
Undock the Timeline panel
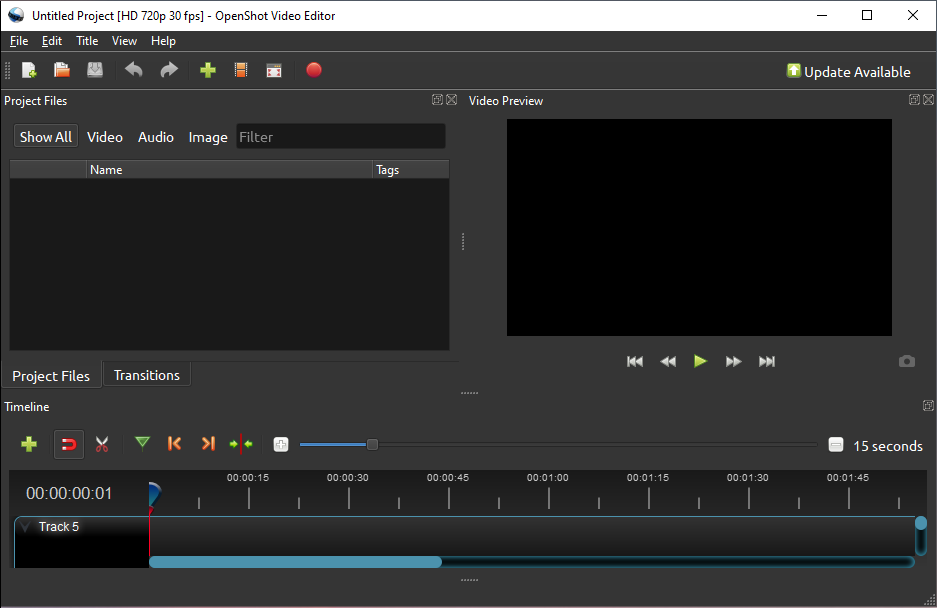click(928, 405)
